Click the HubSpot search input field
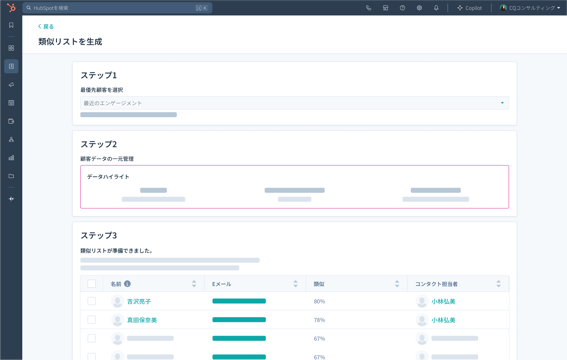The width and height of the screenshot is (567, 360). coord(117,8)
